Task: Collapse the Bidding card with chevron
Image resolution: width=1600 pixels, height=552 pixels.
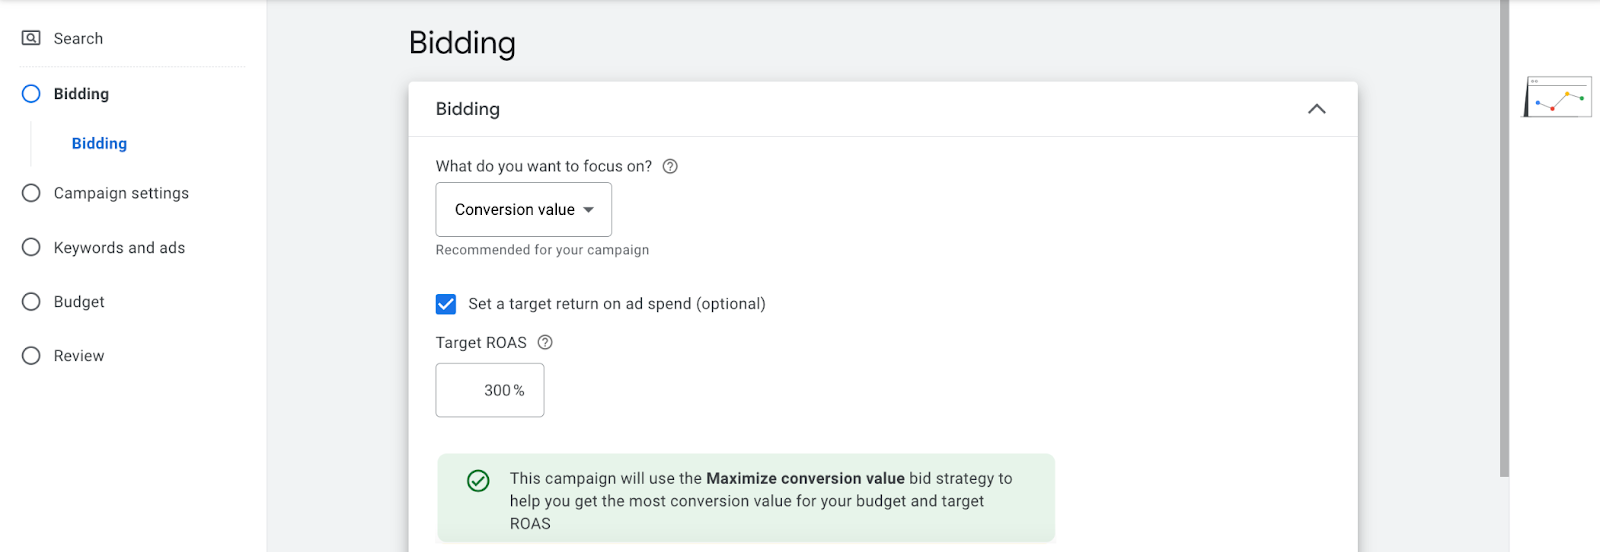Action: [1316, 109]
